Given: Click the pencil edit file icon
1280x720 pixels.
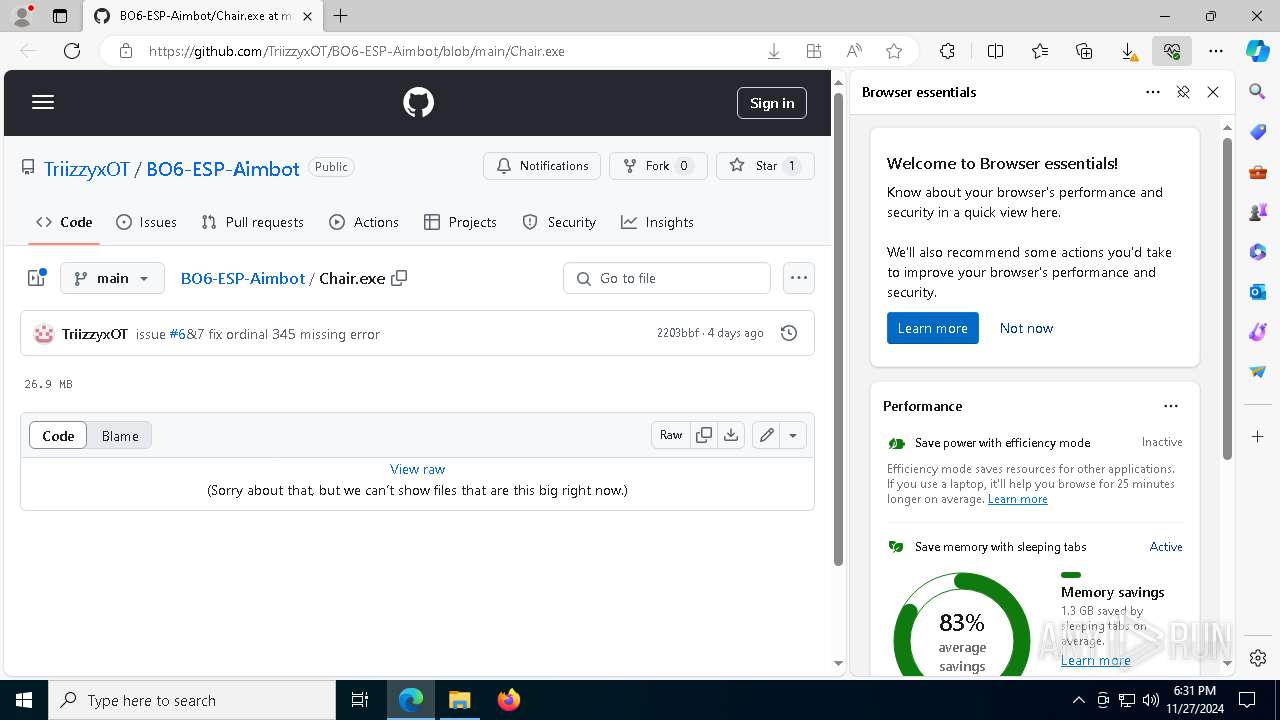Looking at the screenshot, I should click(766, 435).
